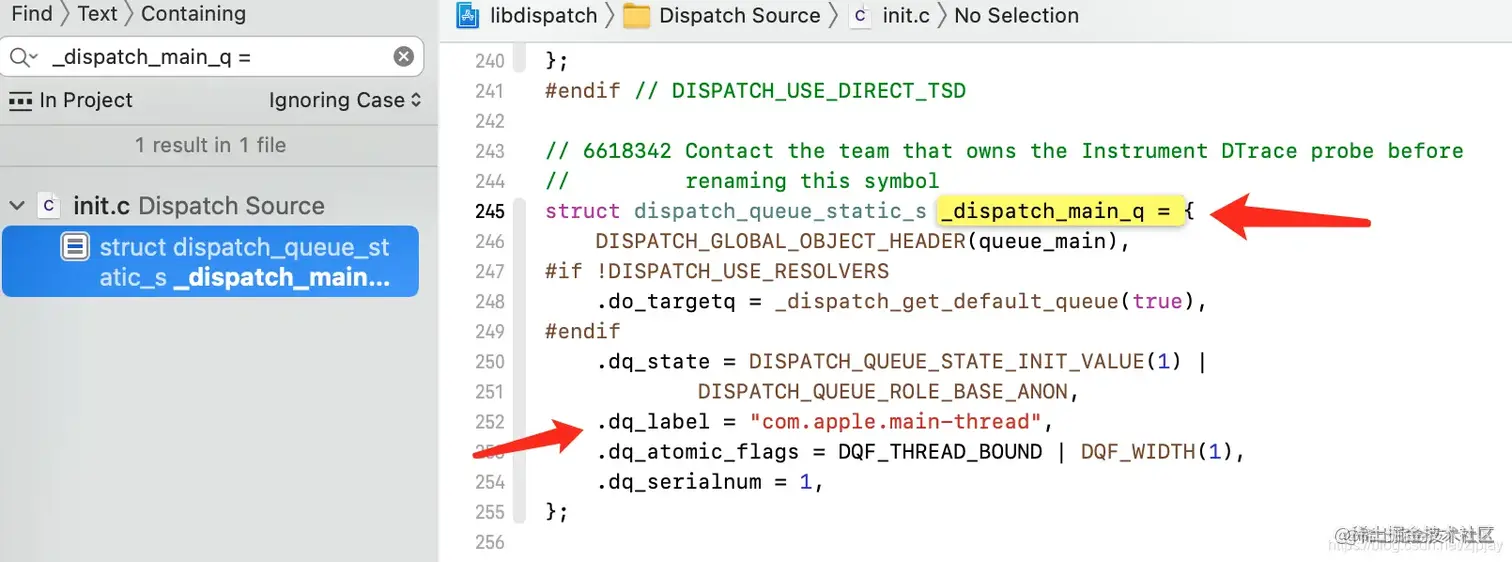Click the "com.apple.main-thread" string literal

click(x=896, y=421)
